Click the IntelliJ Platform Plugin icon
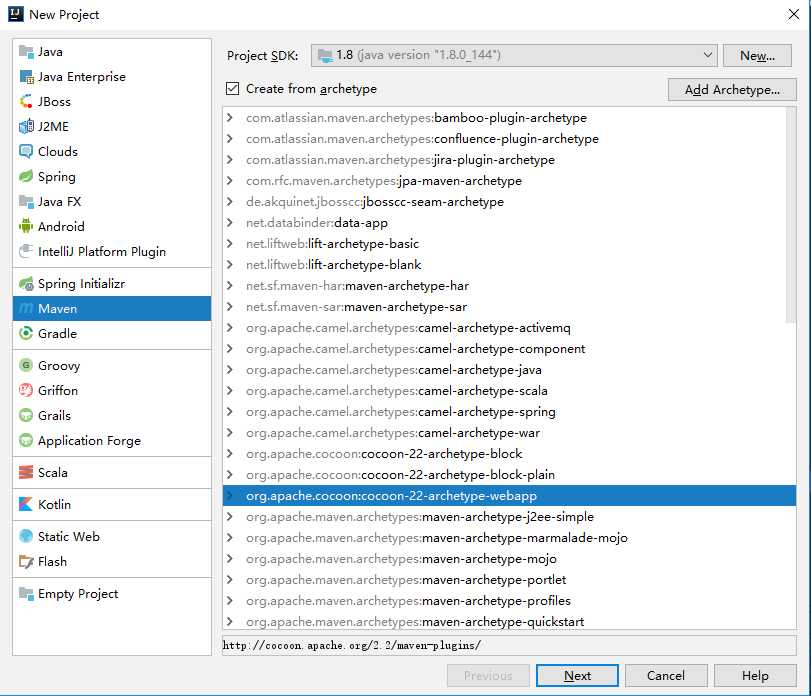Screen dimensions: 811x696 [26, 251]
